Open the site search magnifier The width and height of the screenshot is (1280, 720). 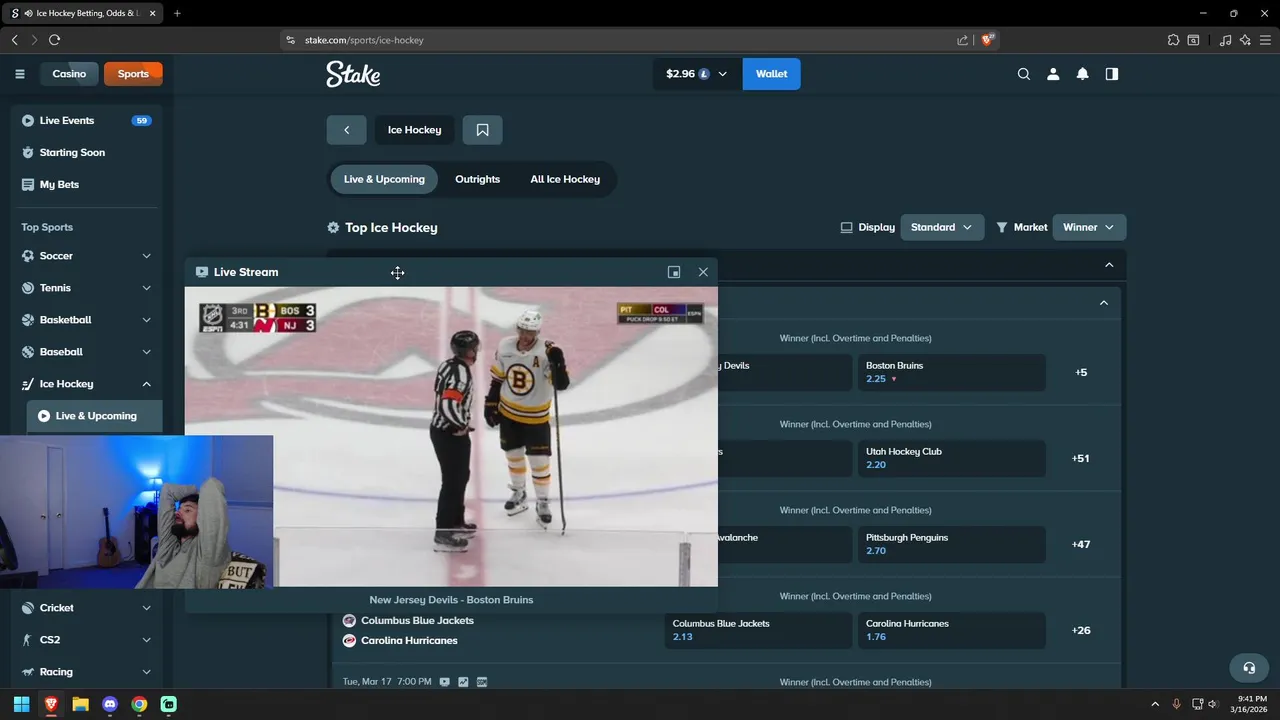1023,74
